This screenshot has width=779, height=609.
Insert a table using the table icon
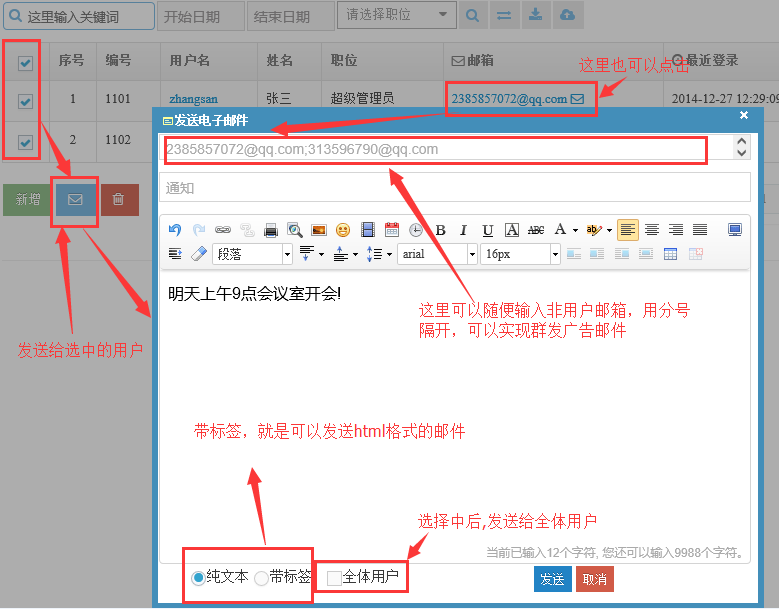point(670,254)
